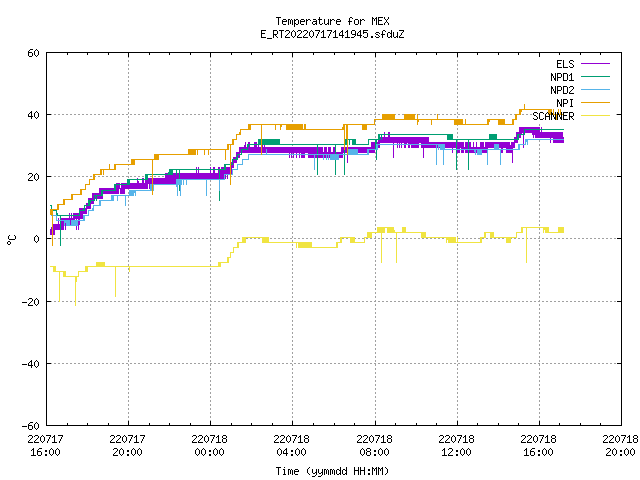
Task: Click the y-axis label -20
Action: [x=31, y=302]
